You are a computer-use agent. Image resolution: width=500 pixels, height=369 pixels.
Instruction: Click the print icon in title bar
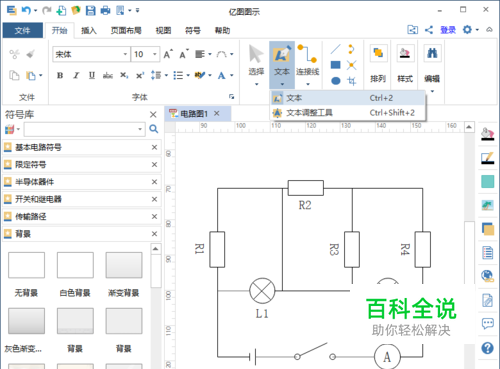click(105, 10)
